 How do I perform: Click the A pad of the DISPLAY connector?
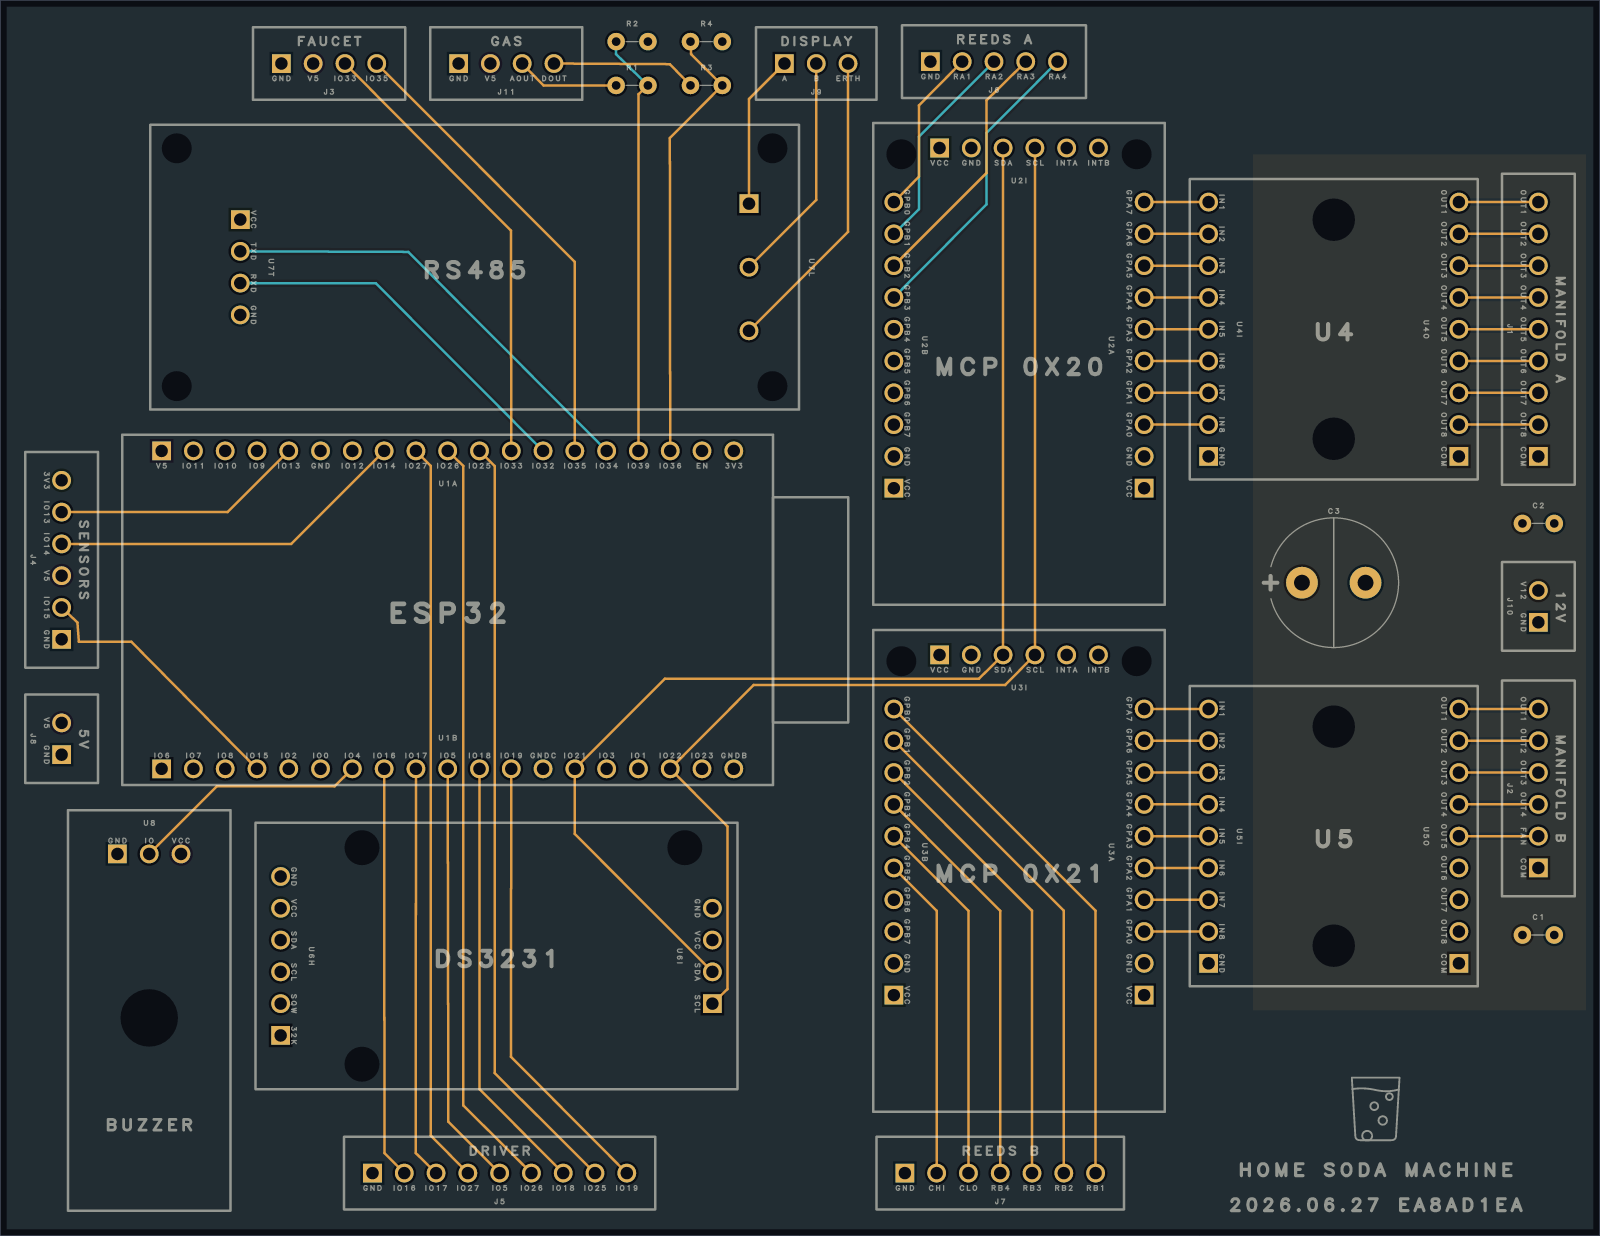coord(784,63)
